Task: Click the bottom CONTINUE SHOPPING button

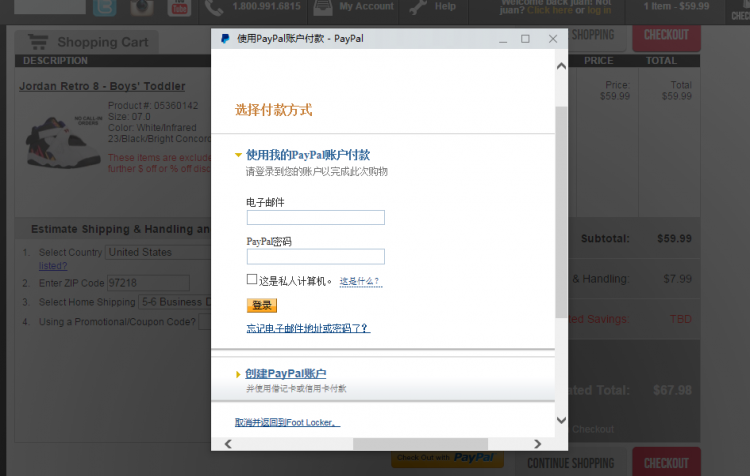Action: click(570, 463)
